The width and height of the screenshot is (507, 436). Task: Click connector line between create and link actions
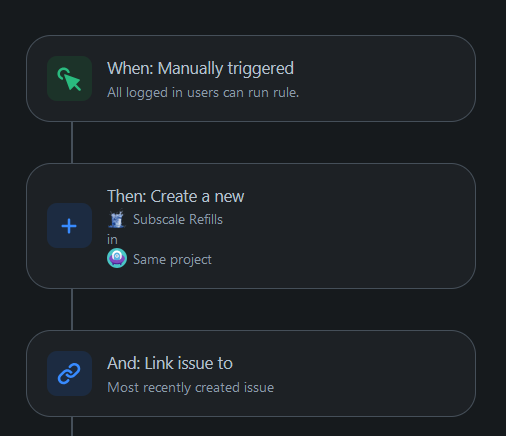tap(72, 310)
